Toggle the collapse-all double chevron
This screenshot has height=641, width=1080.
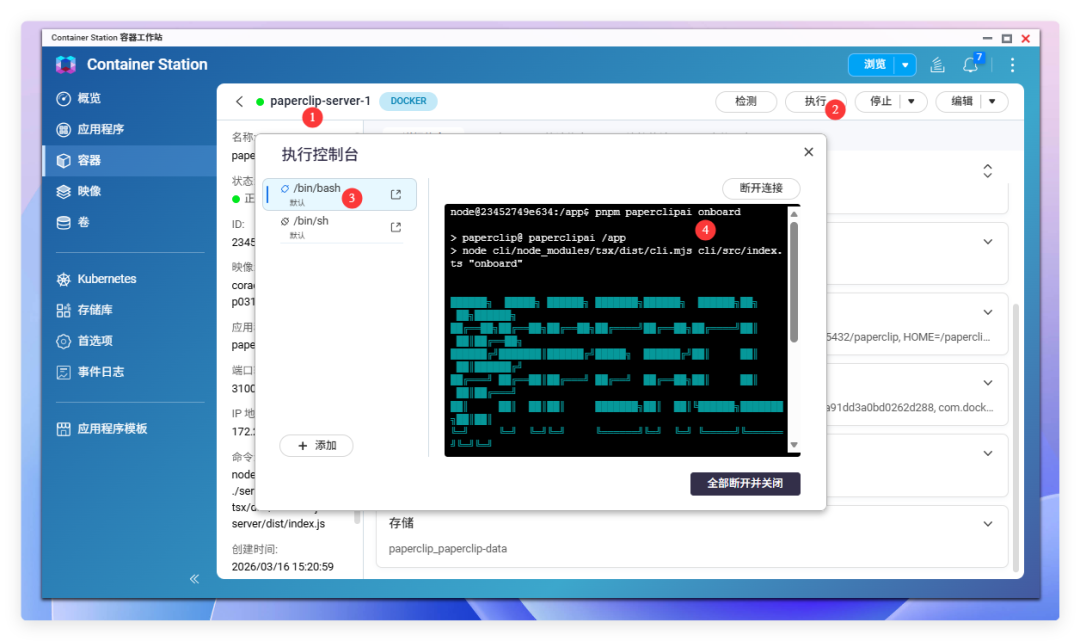coord(988,171)
